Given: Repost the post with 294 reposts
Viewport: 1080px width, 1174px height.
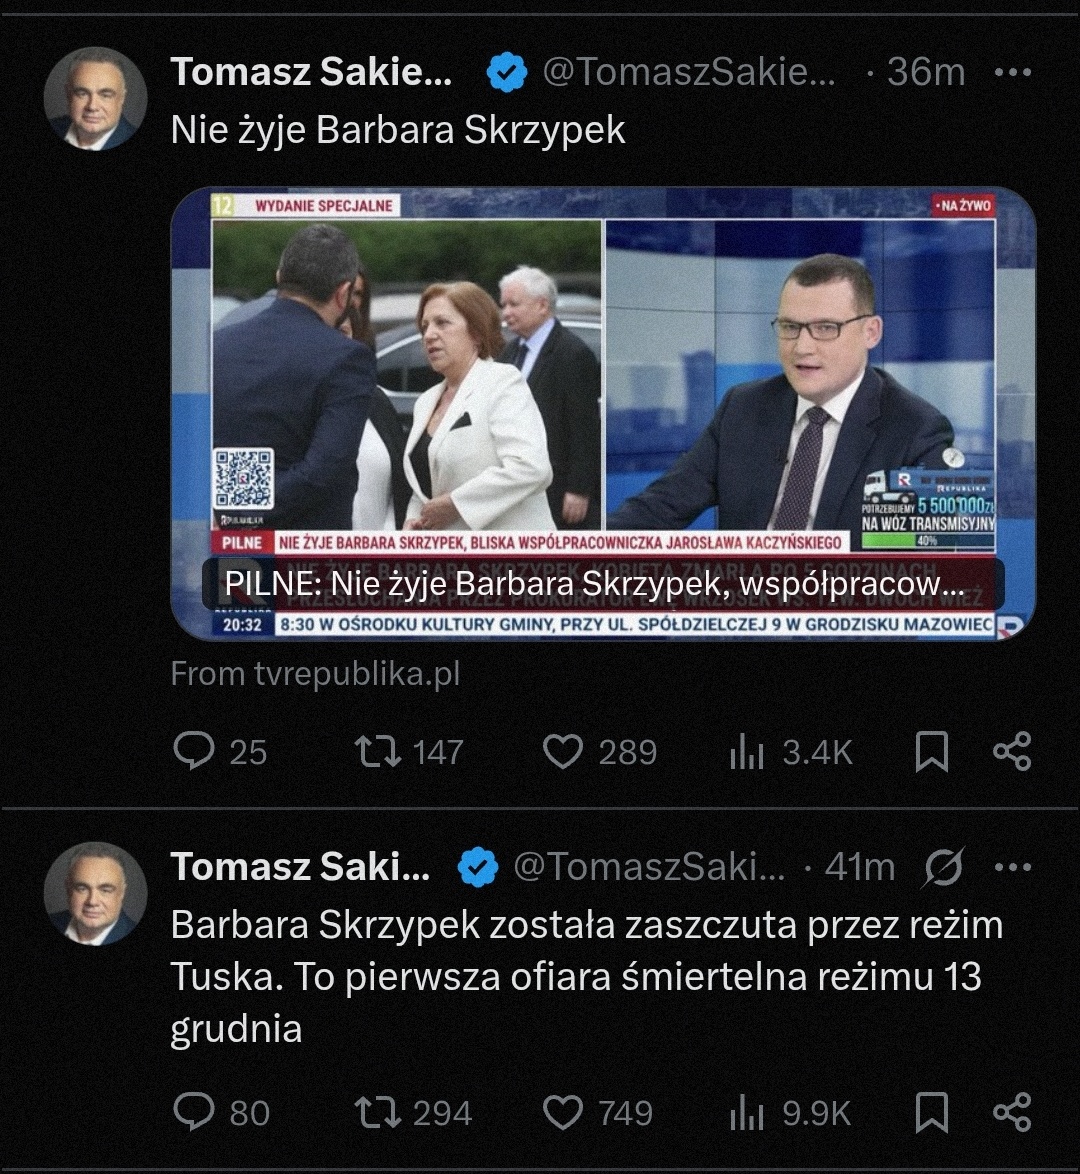Looking at the screenshot, I should coord(381,1112).
